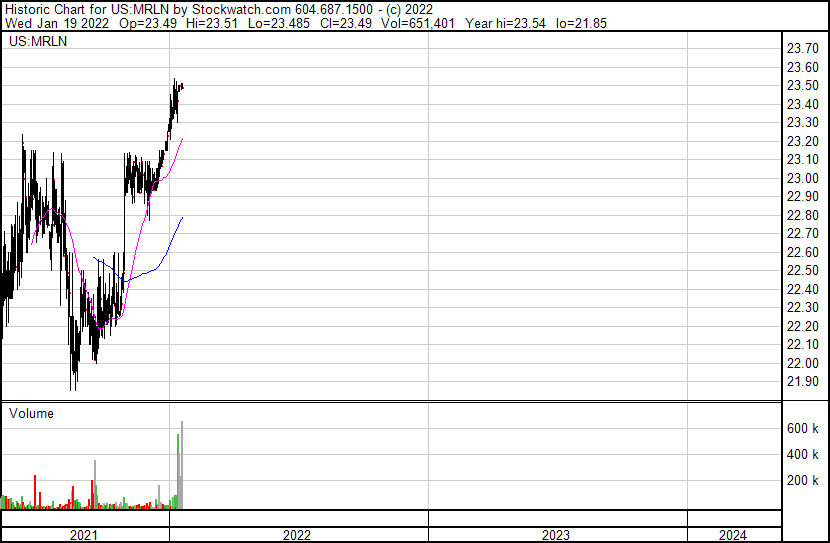Jump to the 2022 year label
This screenshot has width=830, height=543.
click(297, 534)
